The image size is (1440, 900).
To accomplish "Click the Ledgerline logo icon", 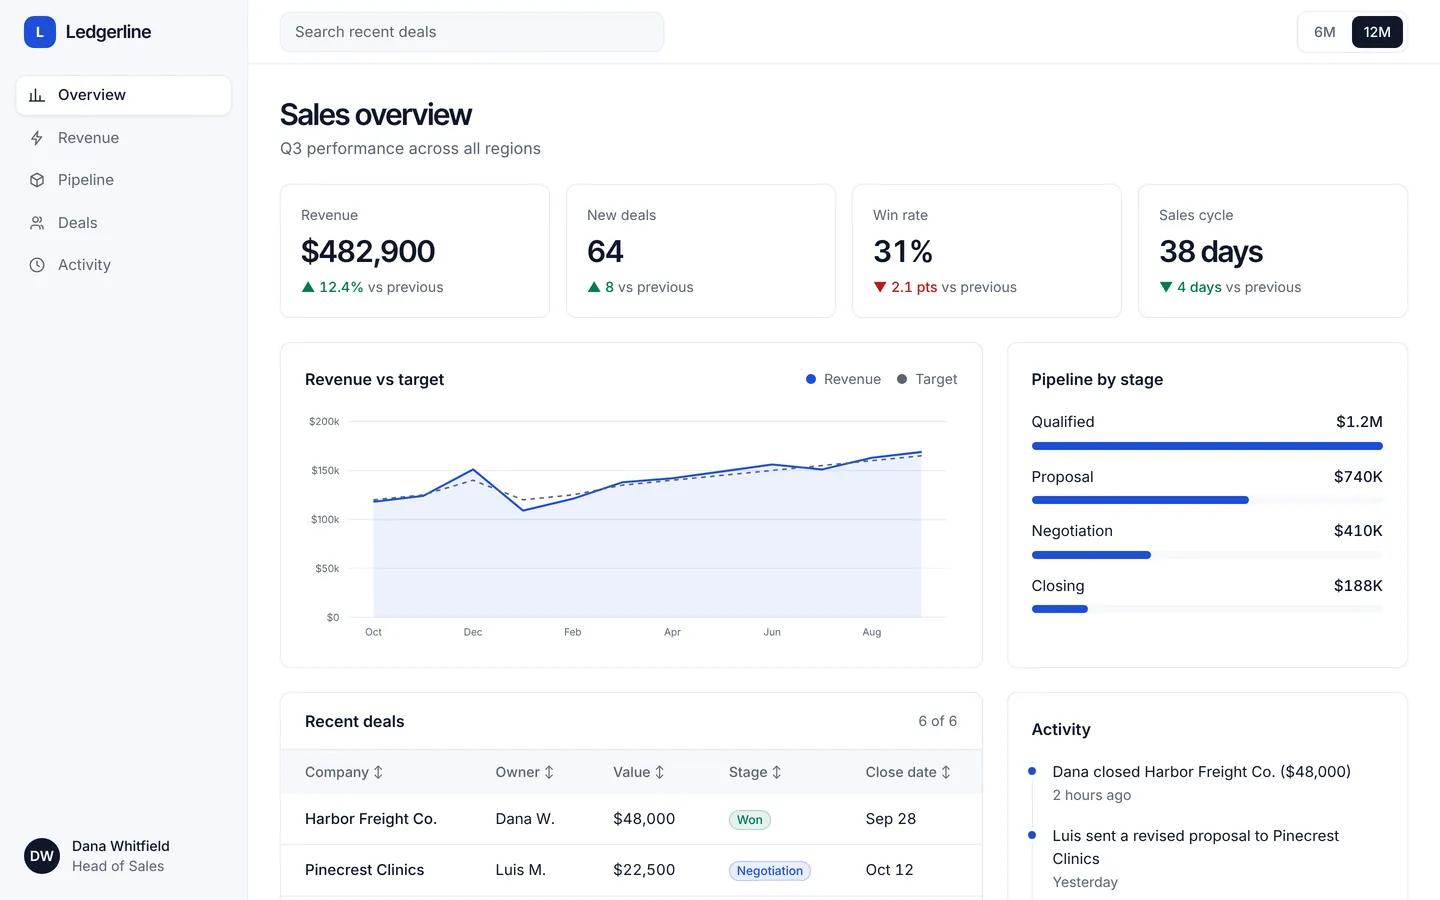I will tap(40, 32).
